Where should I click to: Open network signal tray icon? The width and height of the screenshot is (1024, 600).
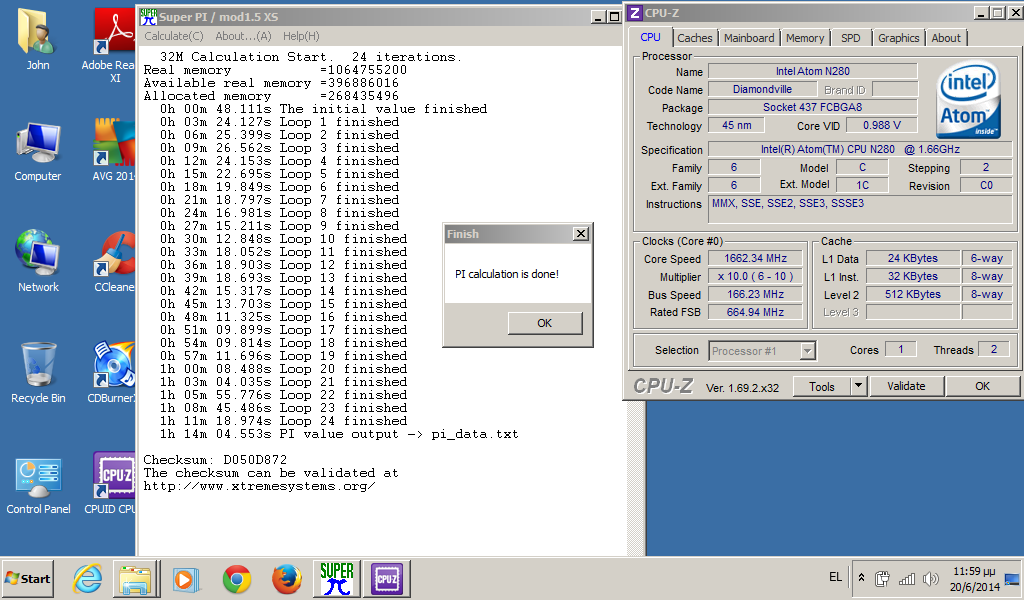(906, 578)
